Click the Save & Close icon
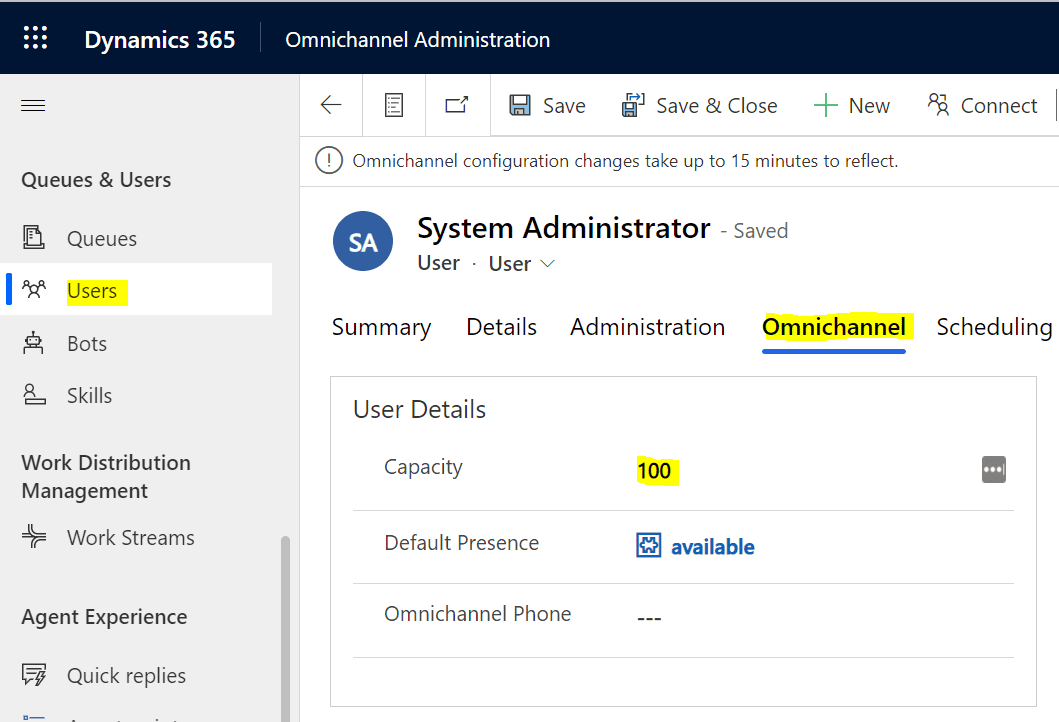Screen dimensions: 1059x722 pyautogui.click(x=633, y=105)
